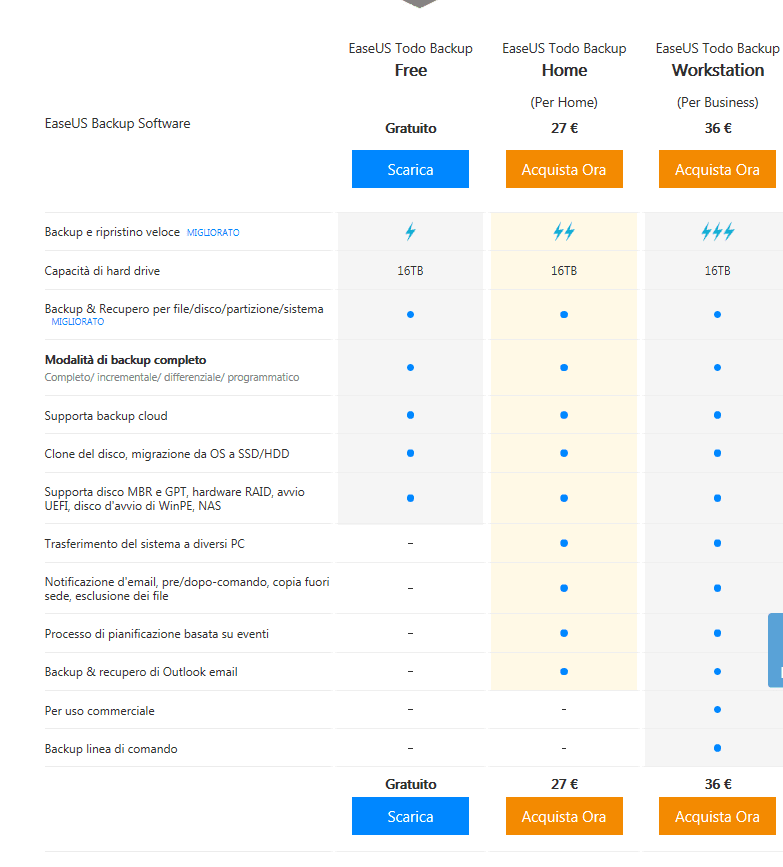Click the EaseUS Todo Backup Workstation heading
This screenshot has height=867, width=783.
(x=717, y=60)
